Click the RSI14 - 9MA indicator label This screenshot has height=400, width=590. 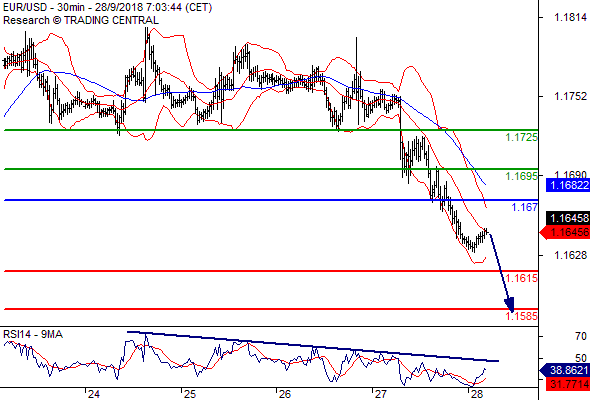coord(33,334)
